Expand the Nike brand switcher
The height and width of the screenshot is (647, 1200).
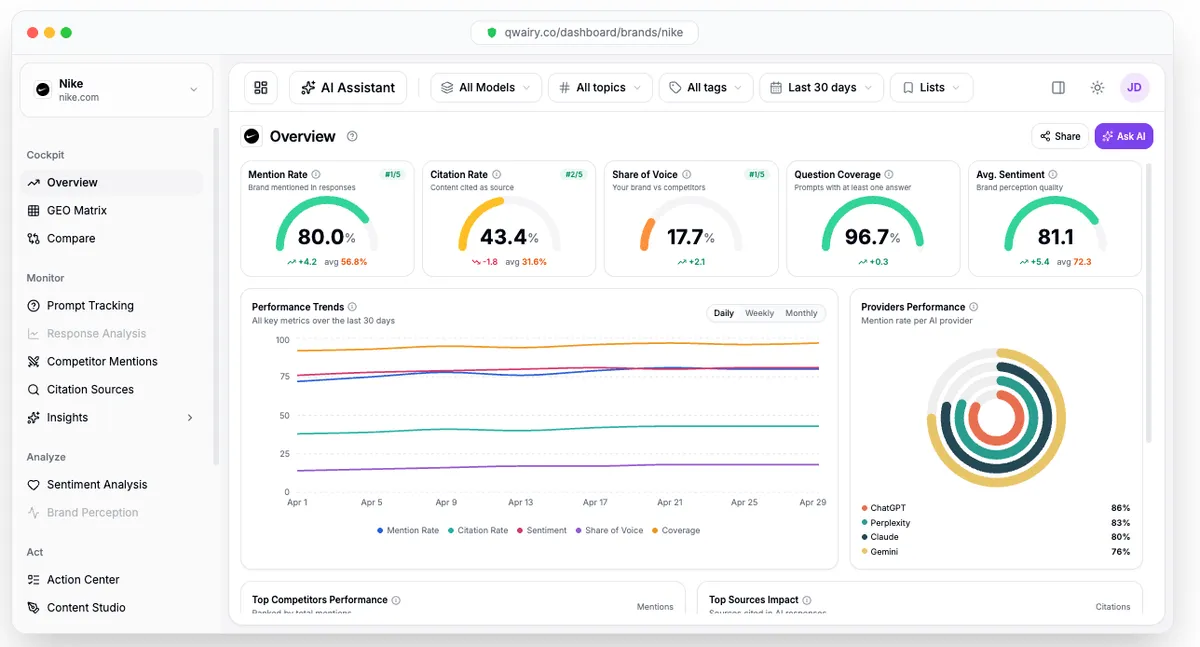tap(116, 90)
